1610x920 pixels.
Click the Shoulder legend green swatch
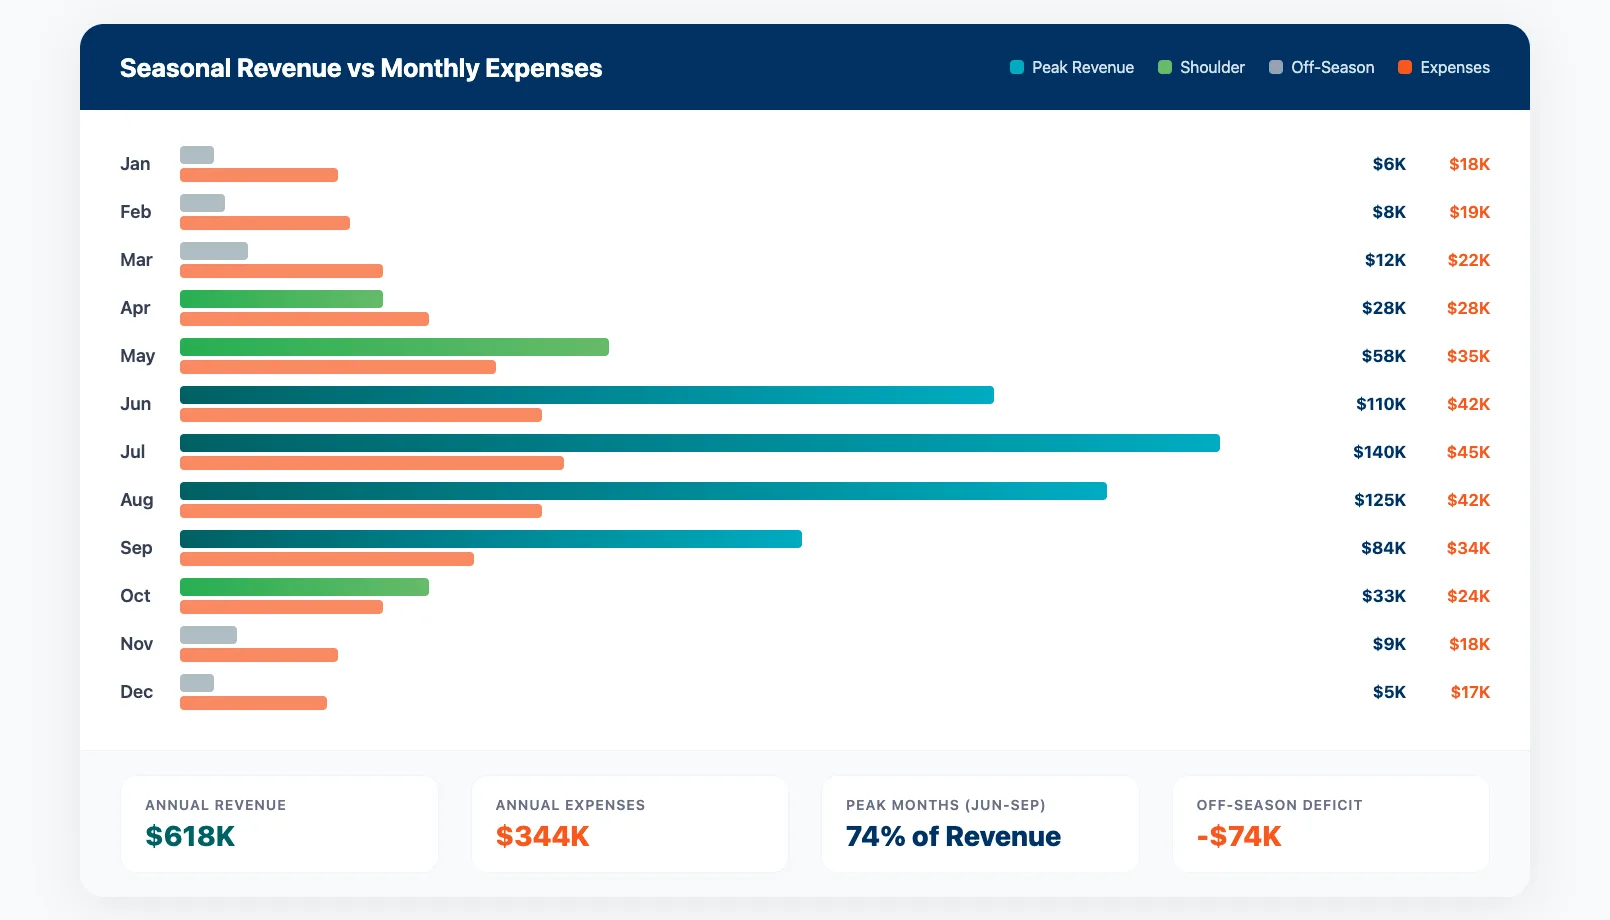click(1165, 67)
